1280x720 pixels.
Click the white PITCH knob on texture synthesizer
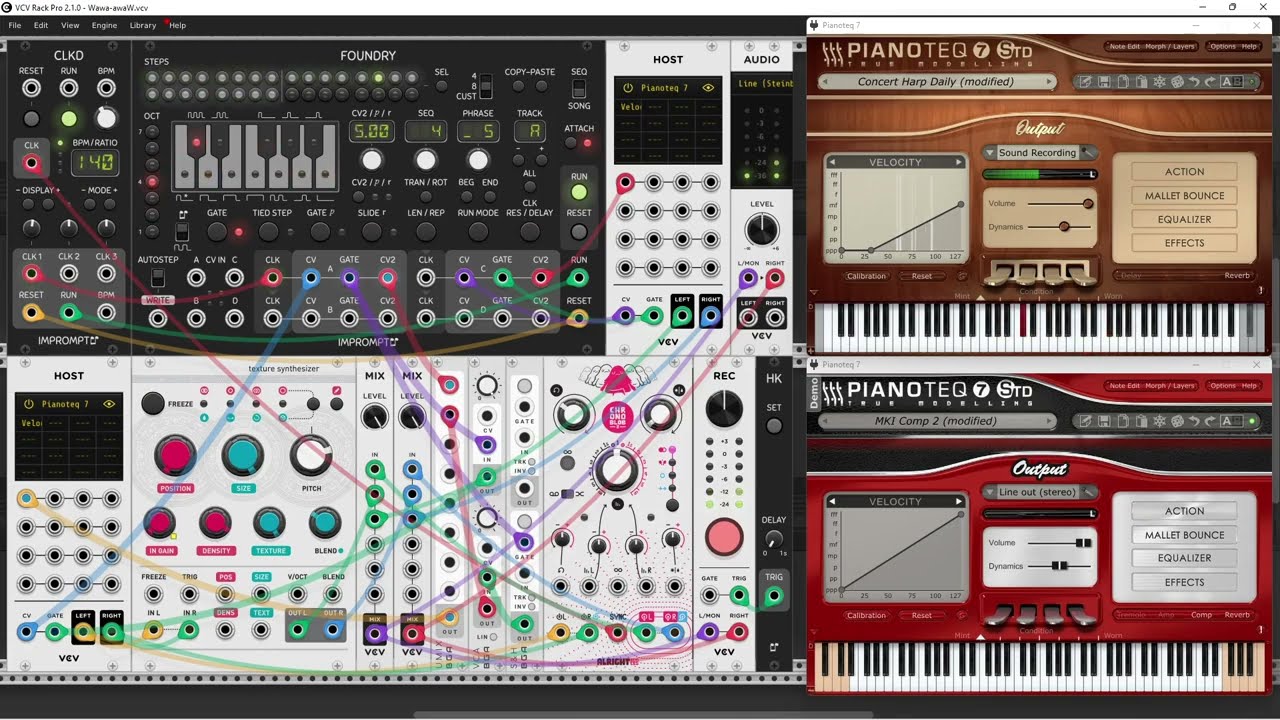tap(311, 456)
